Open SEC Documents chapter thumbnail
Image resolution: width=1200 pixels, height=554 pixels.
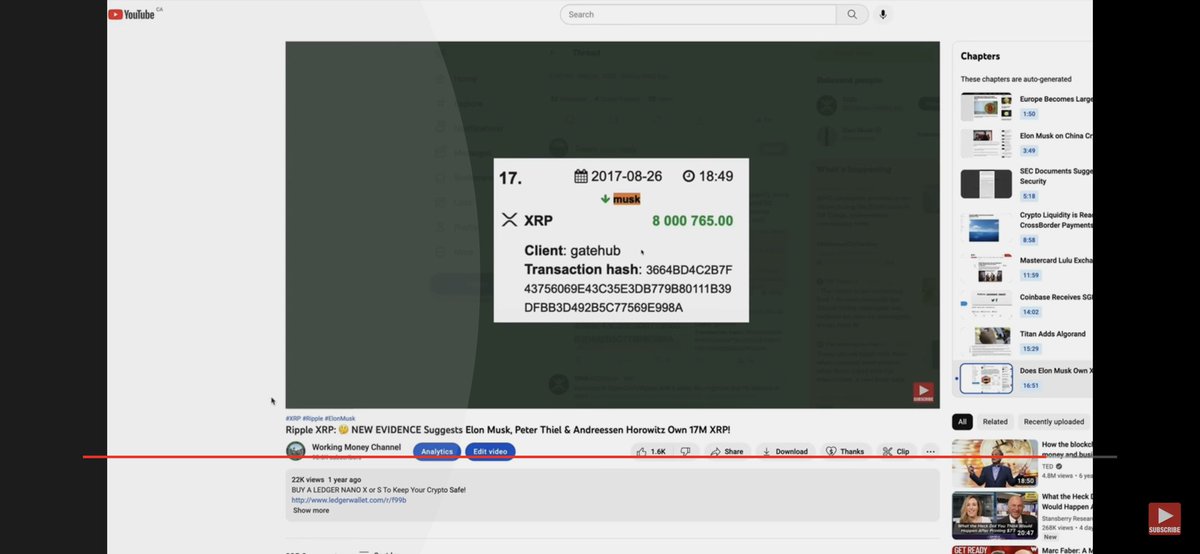pyautogui.click(x=986, y=184)
